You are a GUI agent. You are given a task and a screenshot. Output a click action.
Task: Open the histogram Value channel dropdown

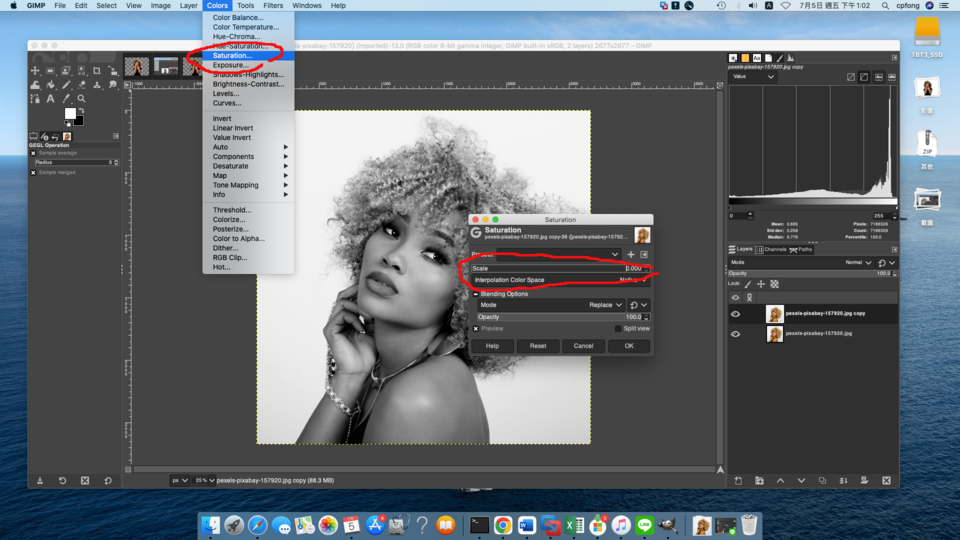753,77
